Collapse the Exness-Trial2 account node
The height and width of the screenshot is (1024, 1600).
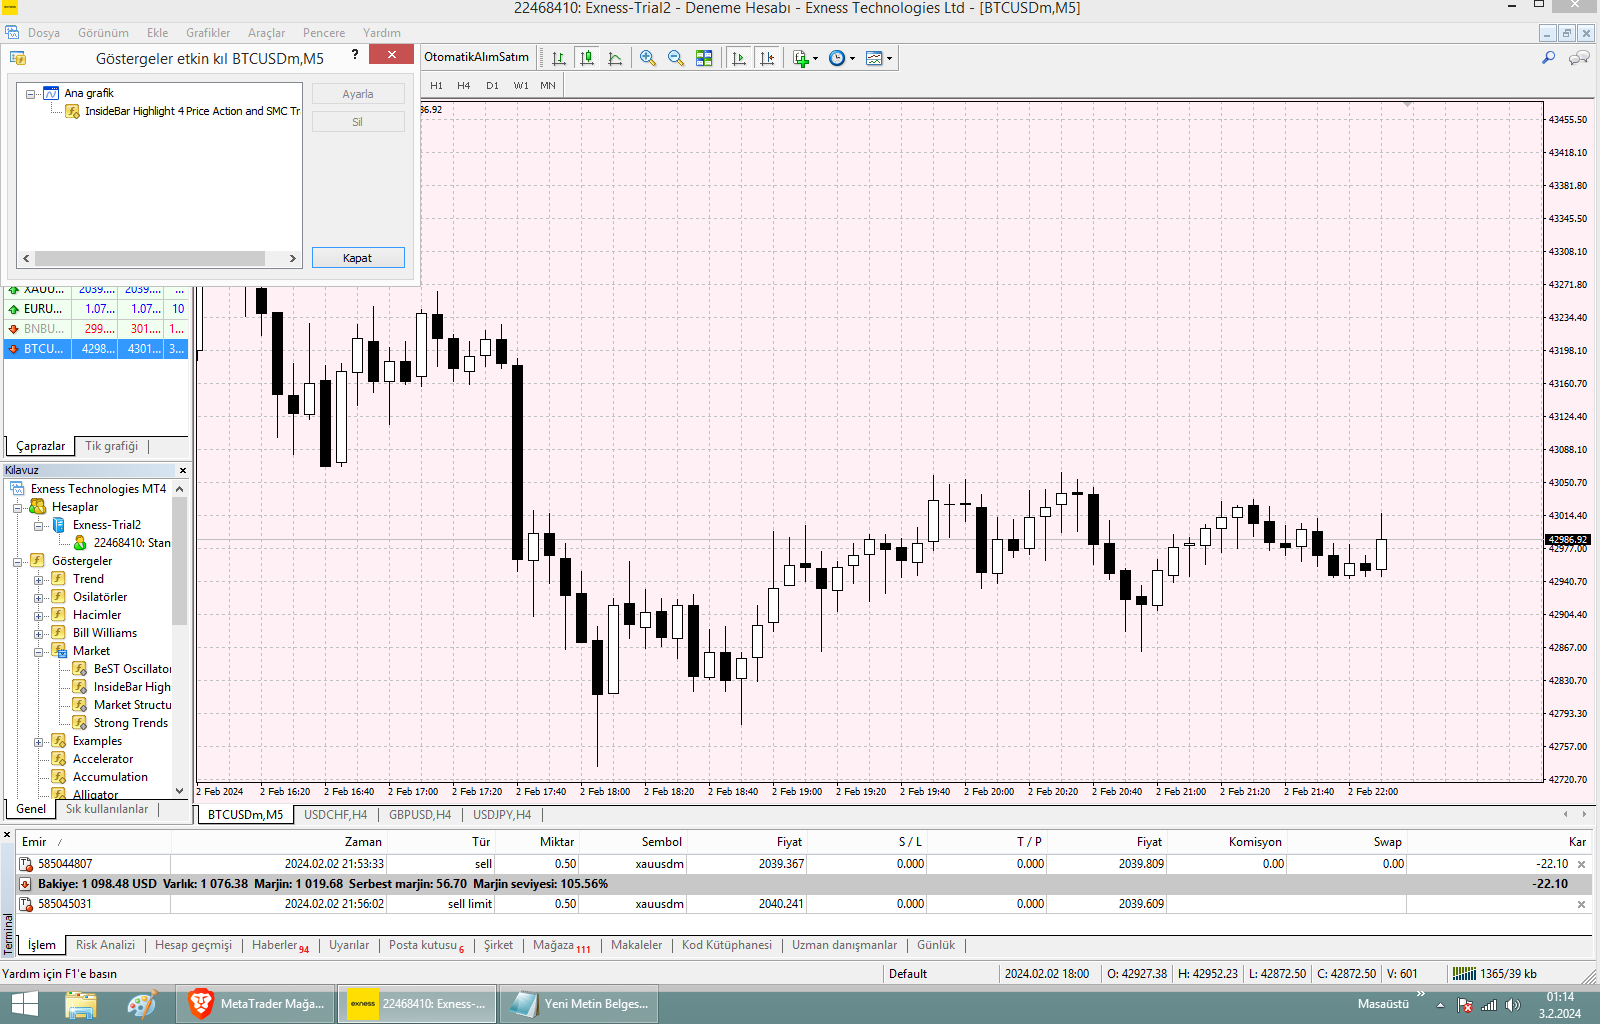tap(38, 526)
